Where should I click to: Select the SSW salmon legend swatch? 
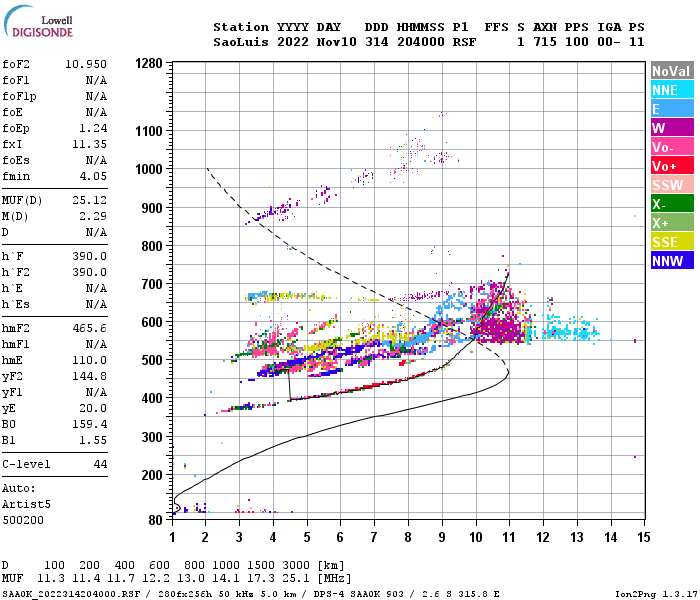pyautogui.click(x=672, y=185)
